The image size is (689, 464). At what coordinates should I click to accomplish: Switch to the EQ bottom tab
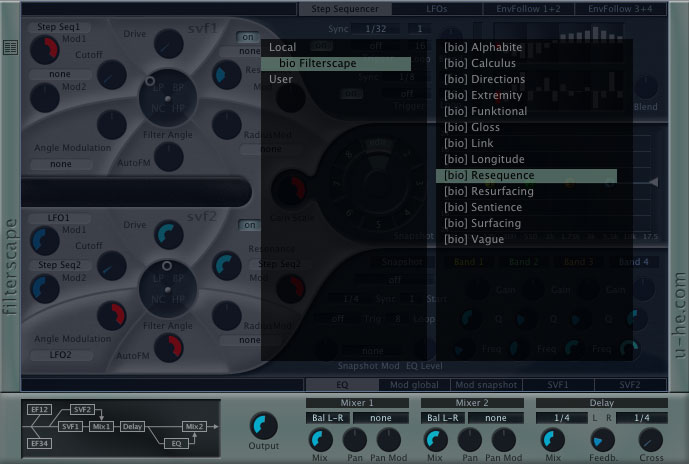point(342,385)
